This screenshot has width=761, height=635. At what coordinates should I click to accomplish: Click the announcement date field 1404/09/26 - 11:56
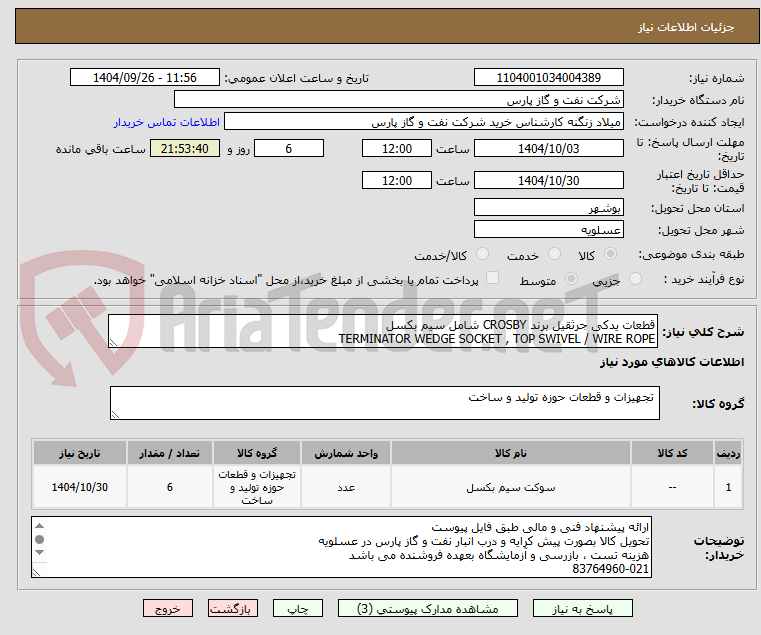pyautogui.click(x=145, y=78)
